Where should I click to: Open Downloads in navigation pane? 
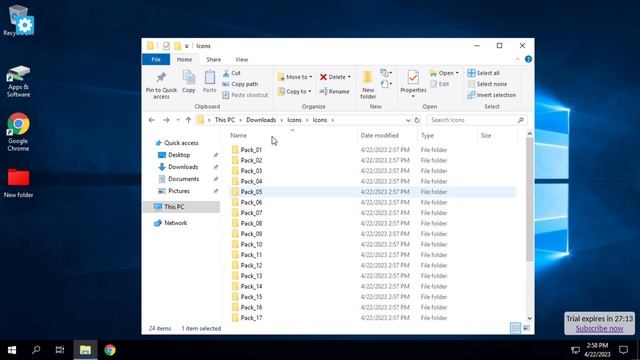[178, 167]
